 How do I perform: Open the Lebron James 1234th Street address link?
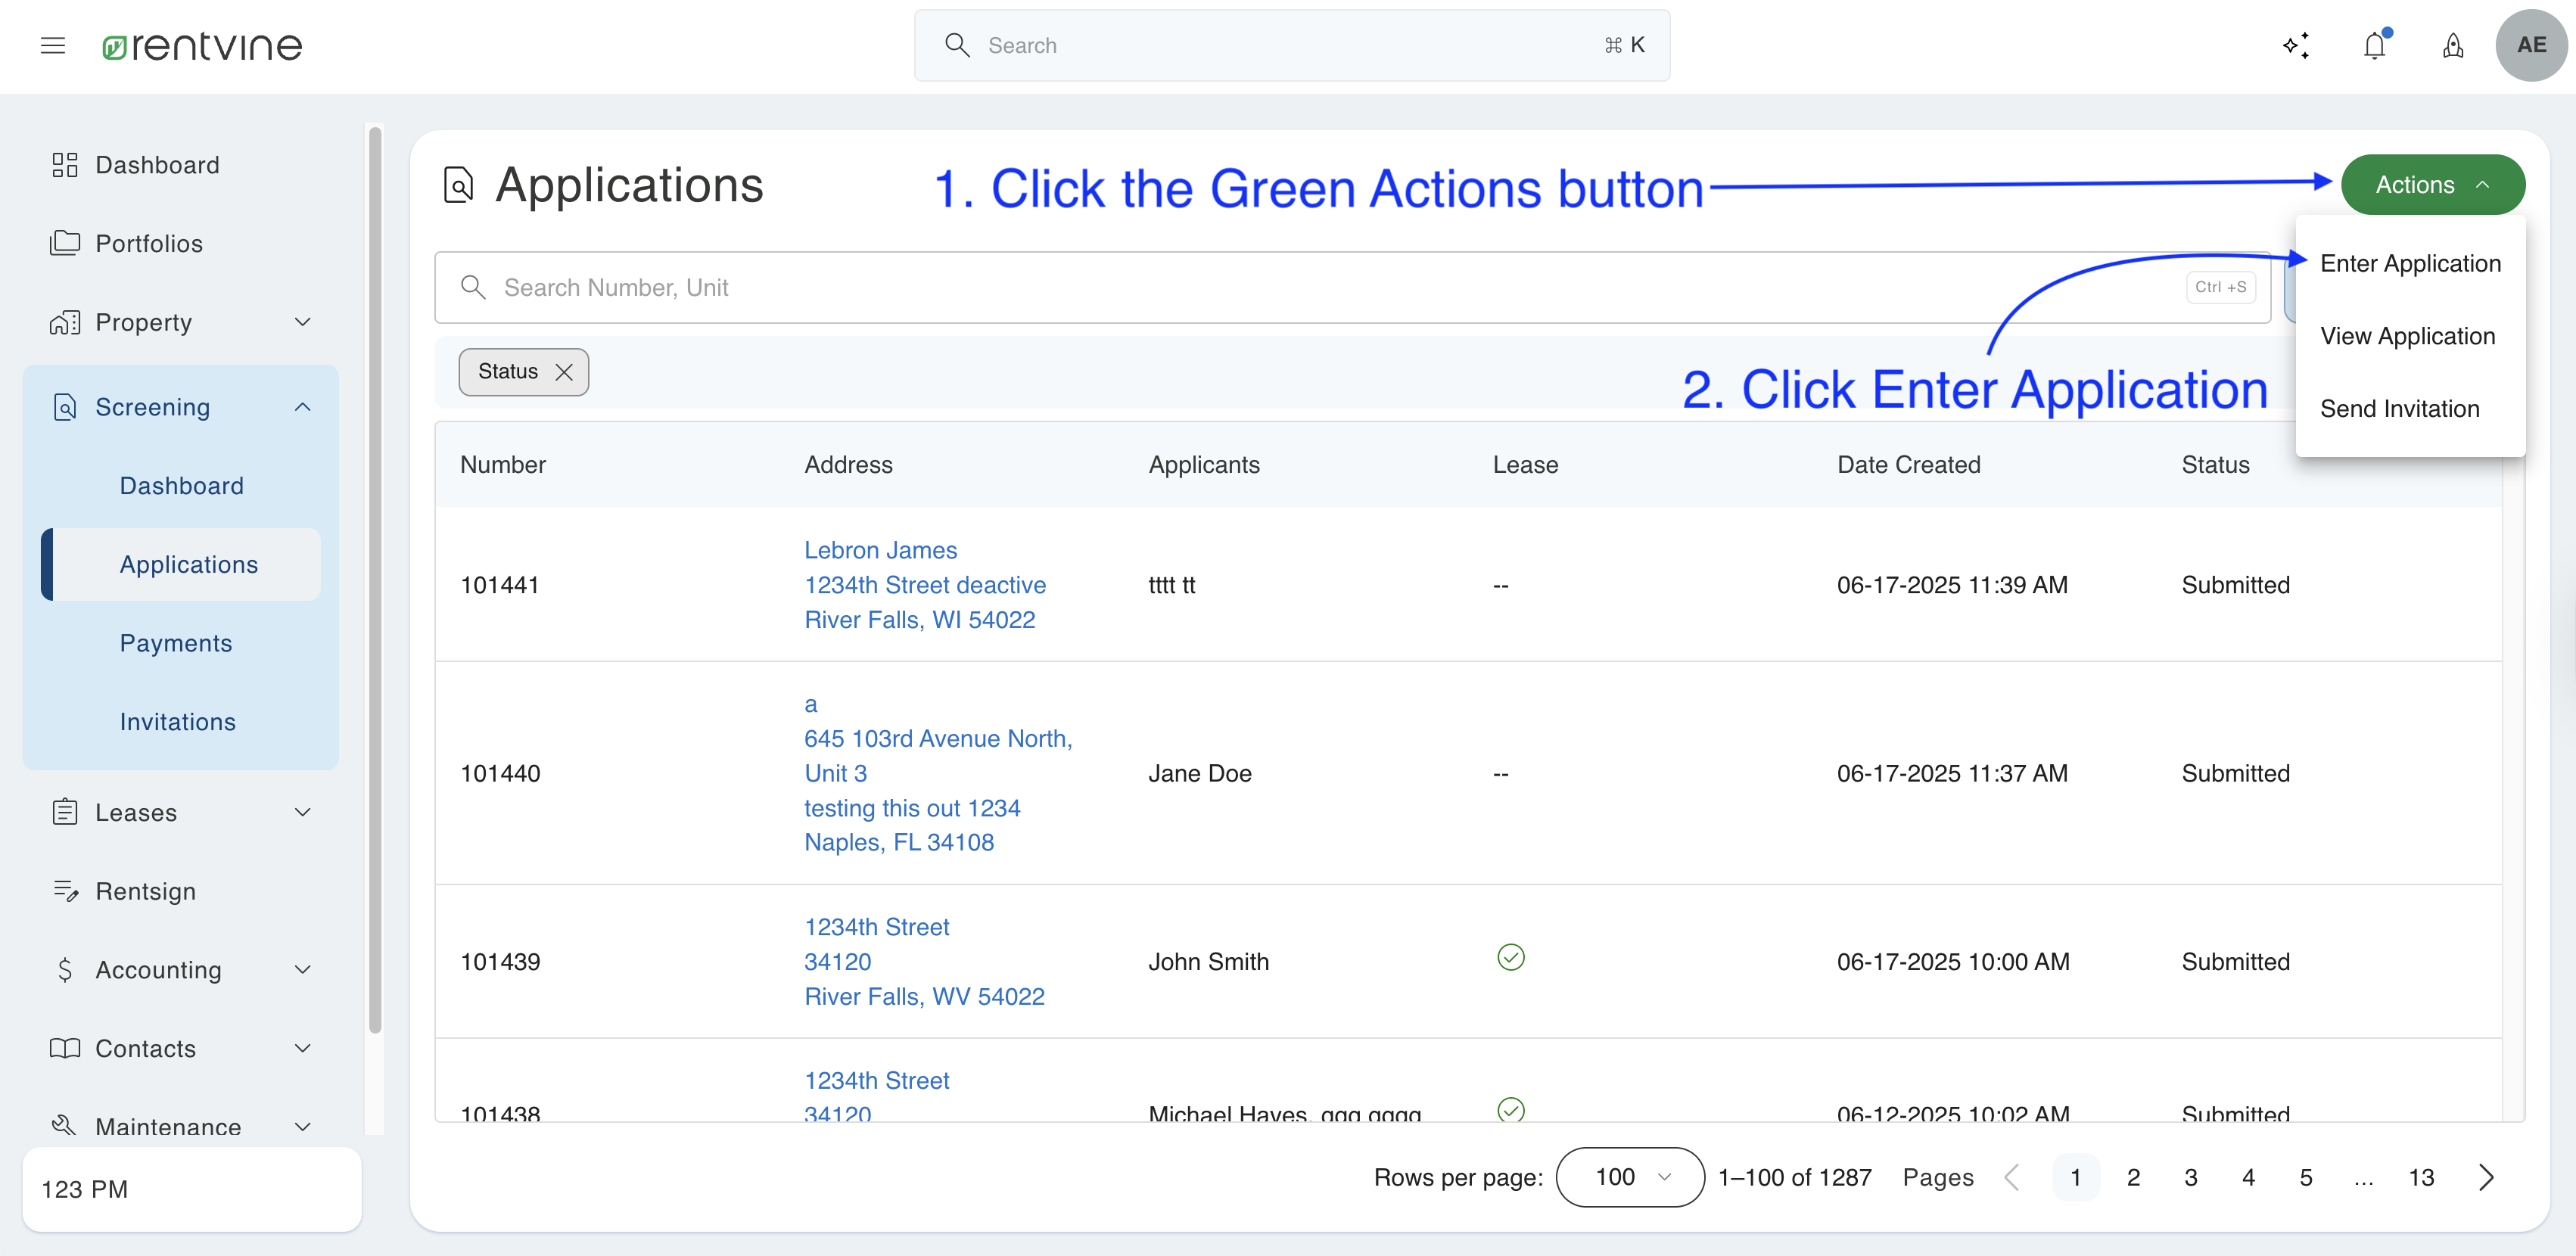point(924,585)
